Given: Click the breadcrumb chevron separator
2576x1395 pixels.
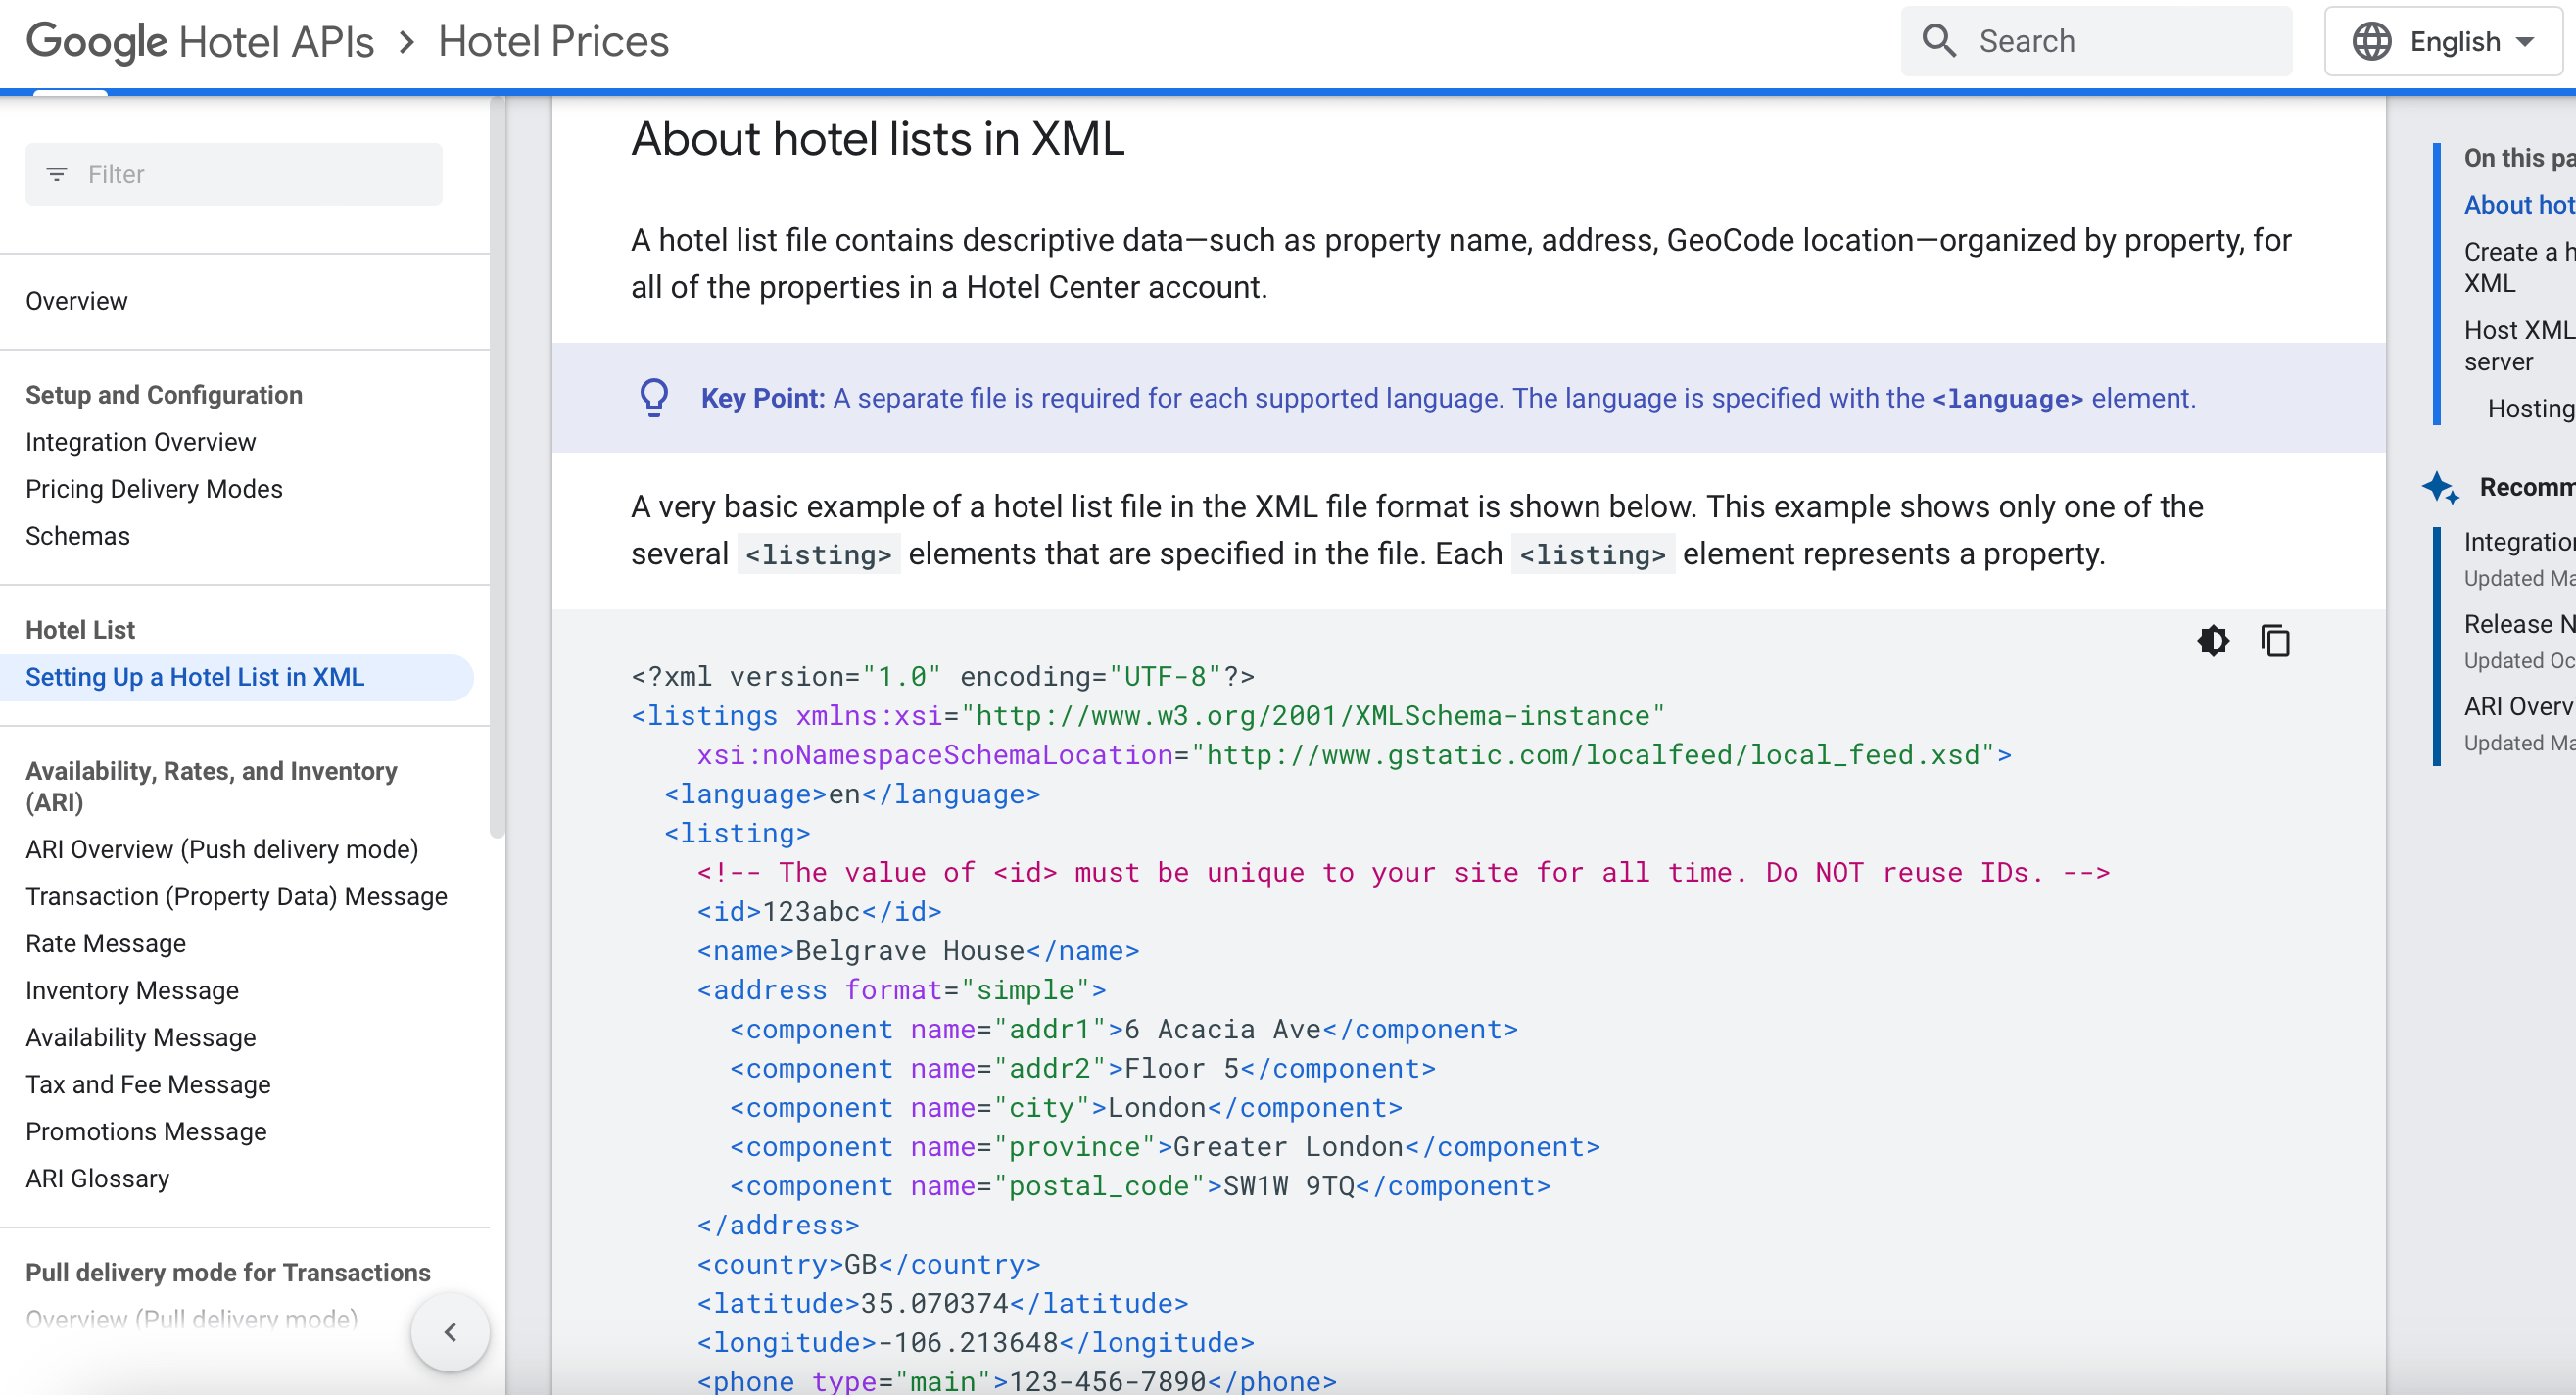Looking at the screenshot, I should pyautogui.click(x=406, y=42).
